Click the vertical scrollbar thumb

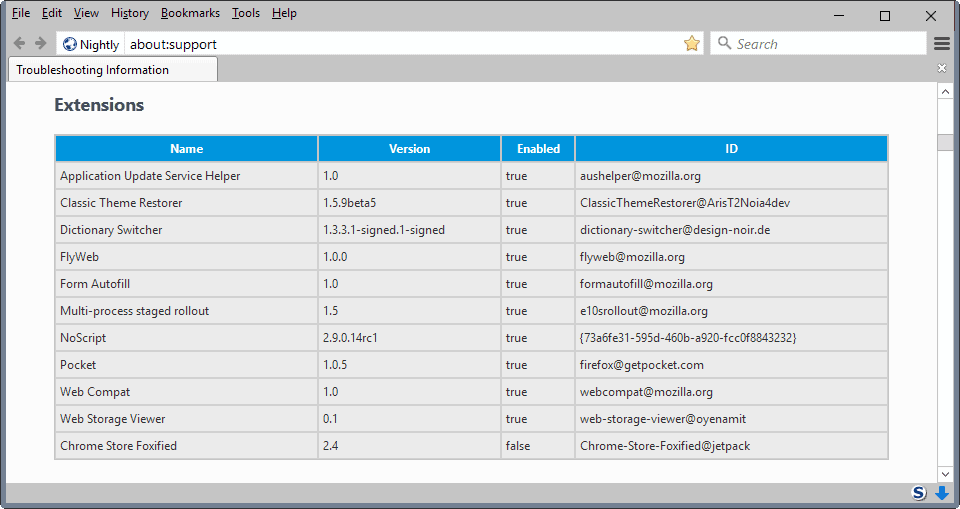945,142
